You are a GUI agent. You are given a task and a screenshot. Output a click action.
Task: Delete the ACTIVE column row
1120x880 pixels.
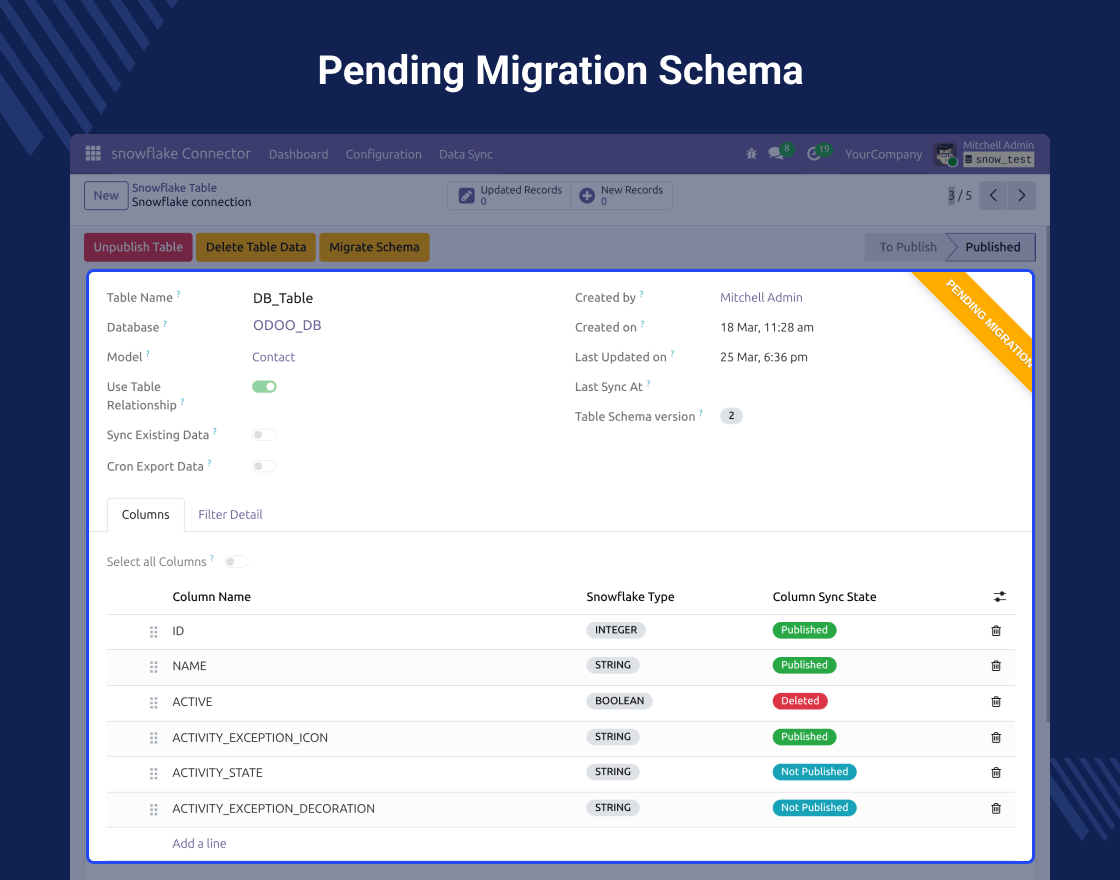click(996, 701)
